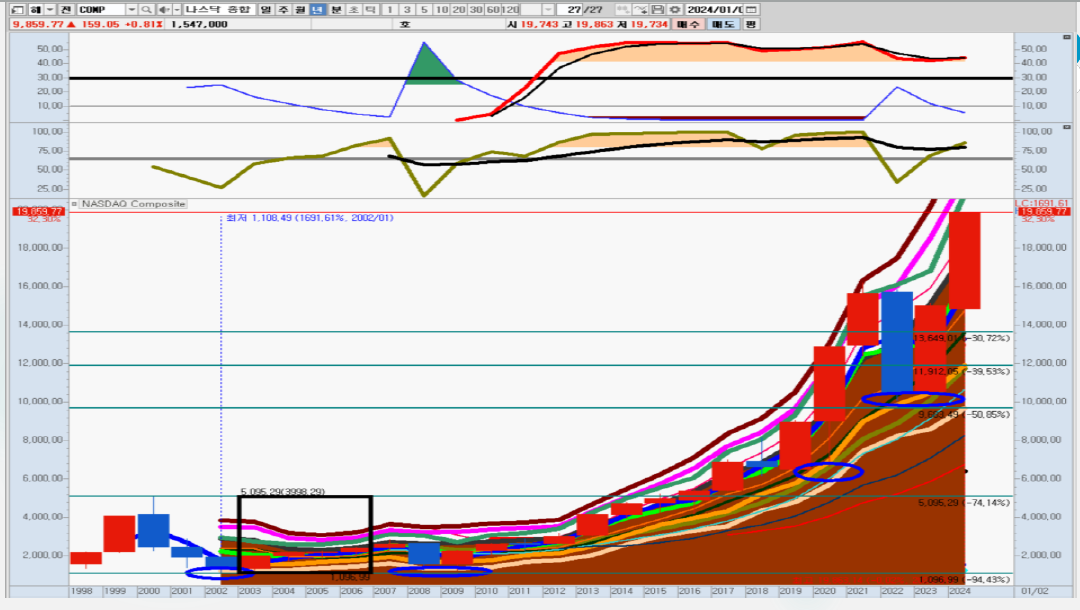Image resolution: width=1080 pixels, height=610 pixels.
Task: Choose interval 10 button
Action: [442, 10]
